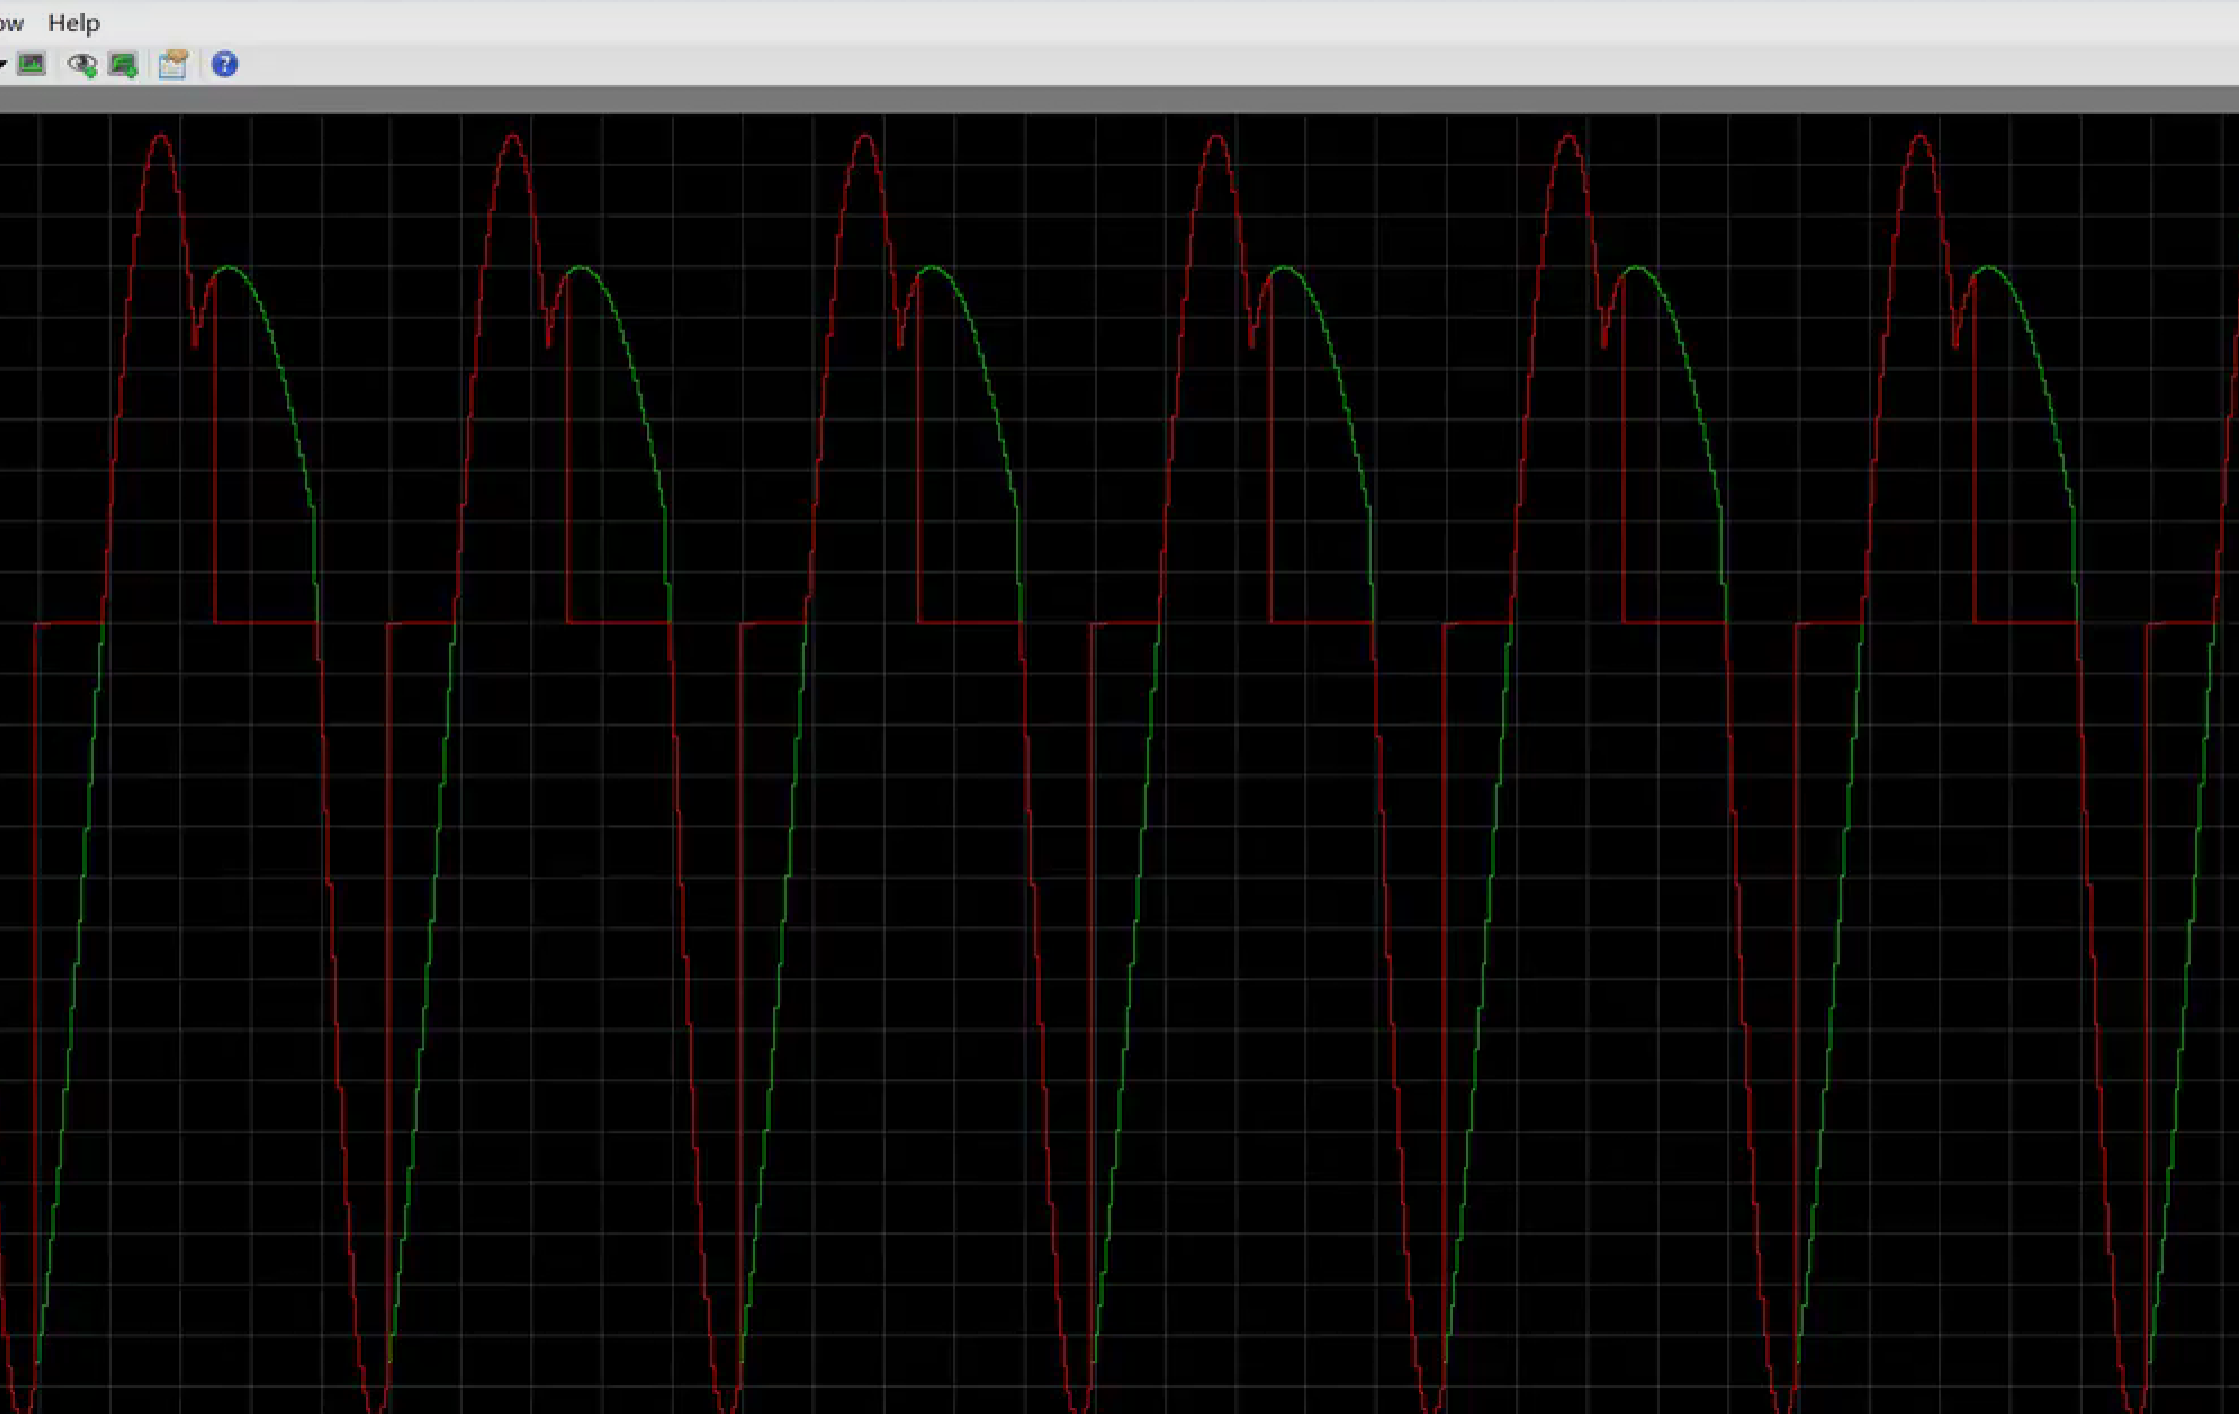Click the gray strip above the plot
This screenshot has width=2239, height=1414.
tap(1100, 99)
